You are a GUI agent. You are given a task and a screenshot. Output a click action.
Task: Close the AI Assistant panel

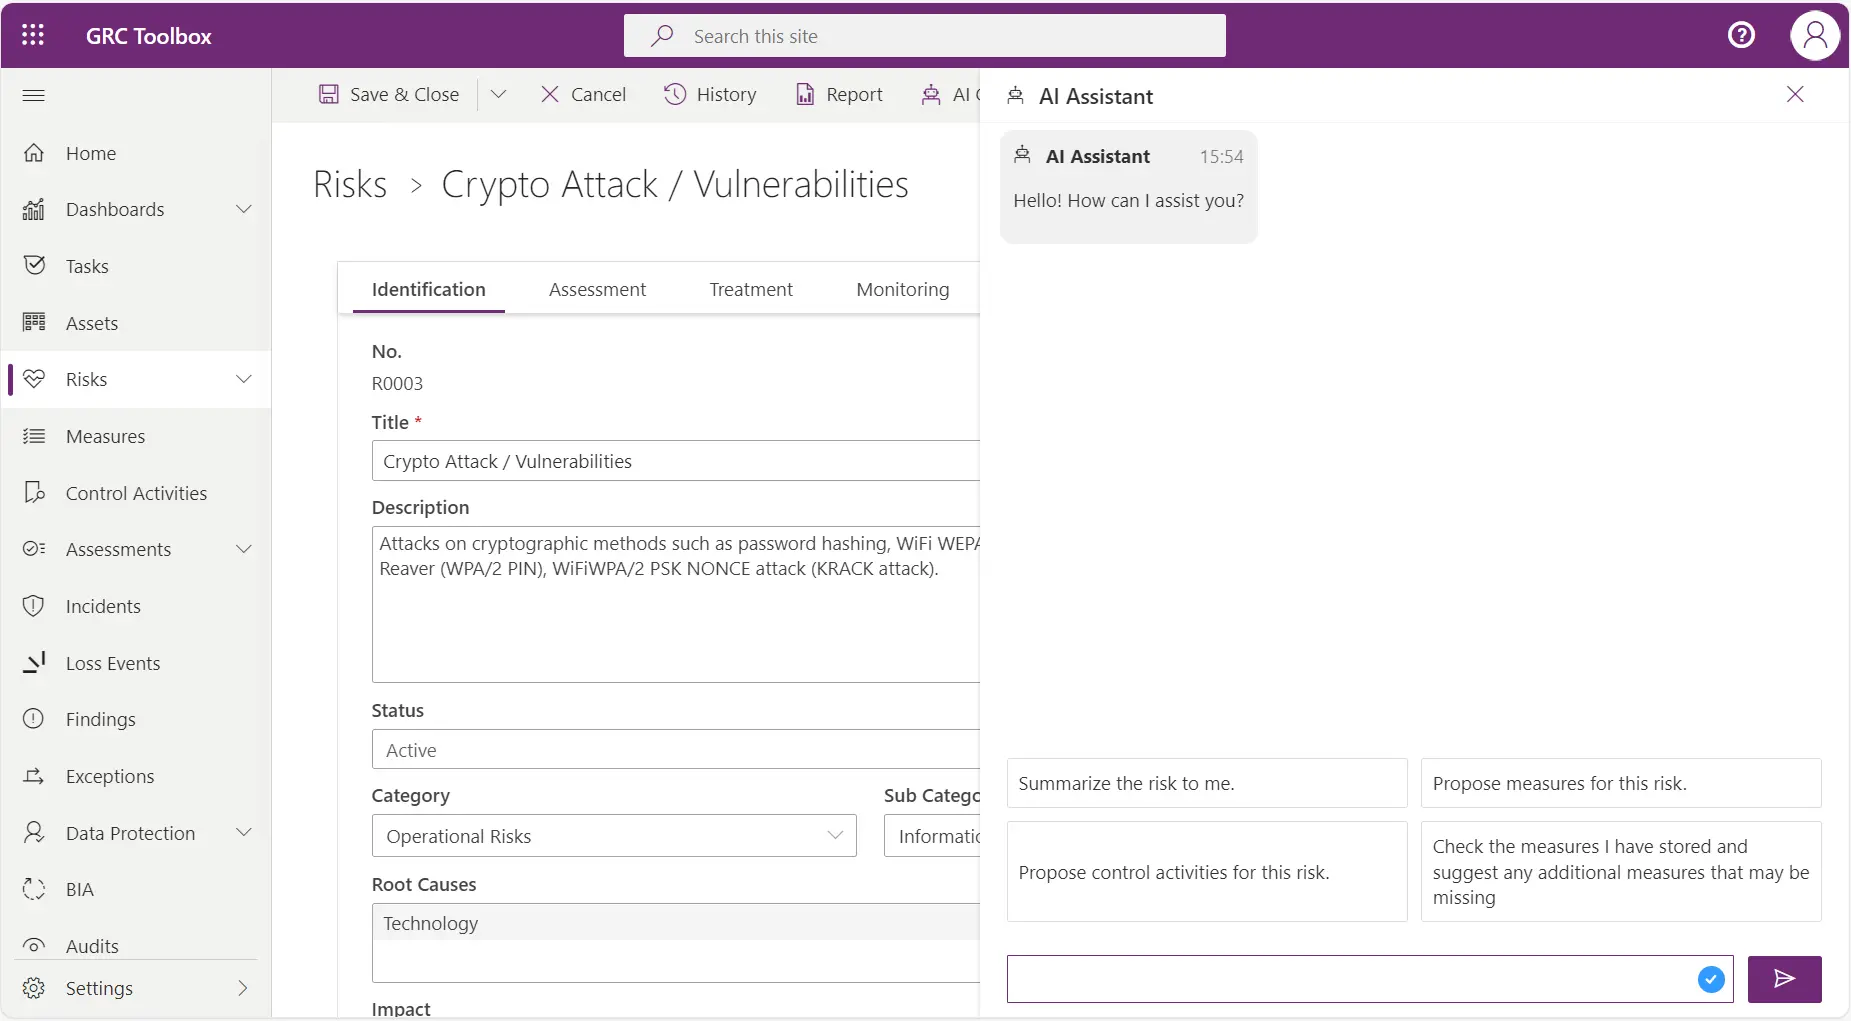1795,94
